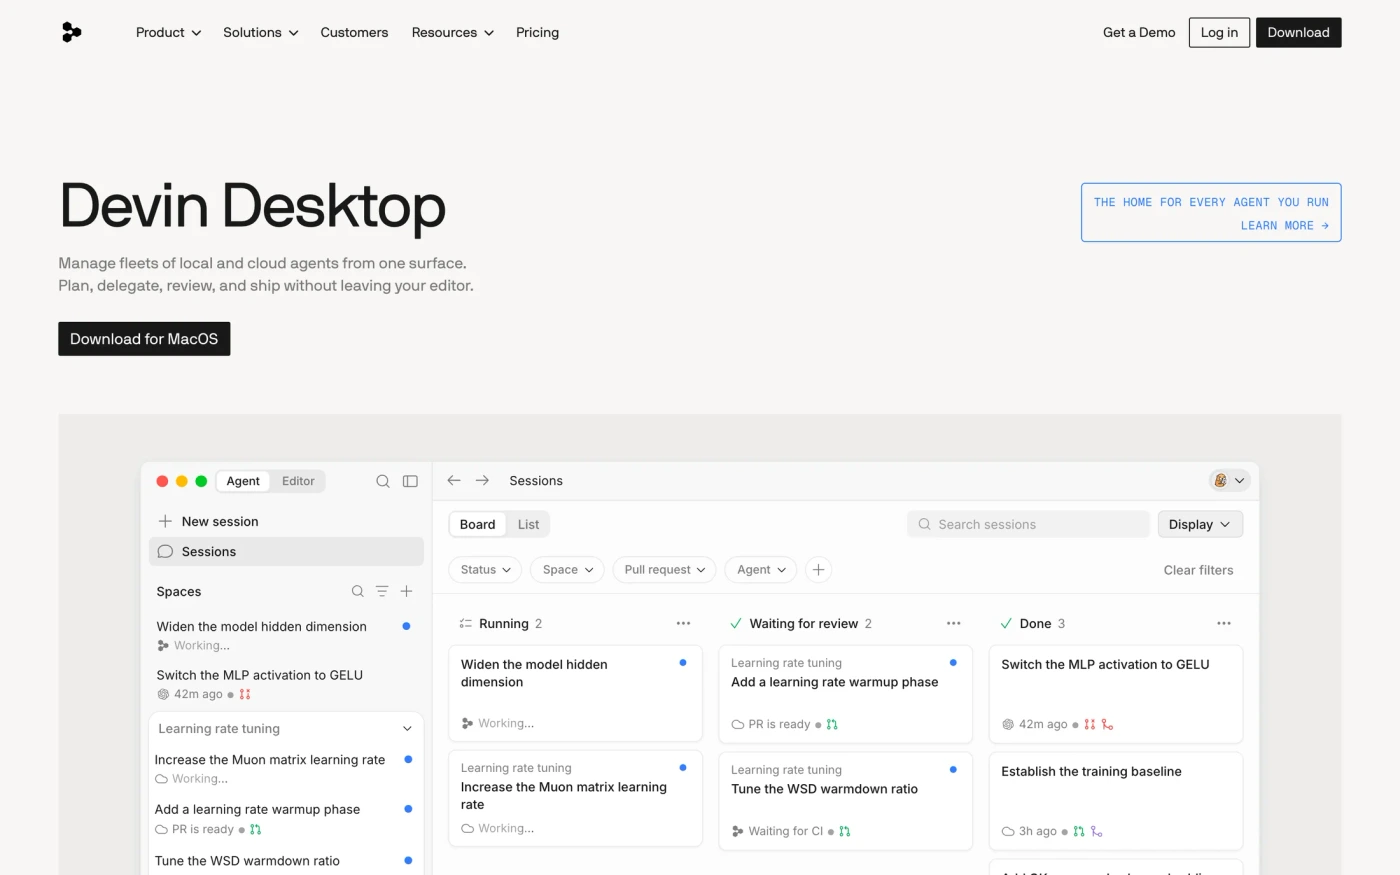The width and height of the screenshot is (1400, 875).
Task: Click the Devin logo in the site header
Action: [x=72, y=33]
